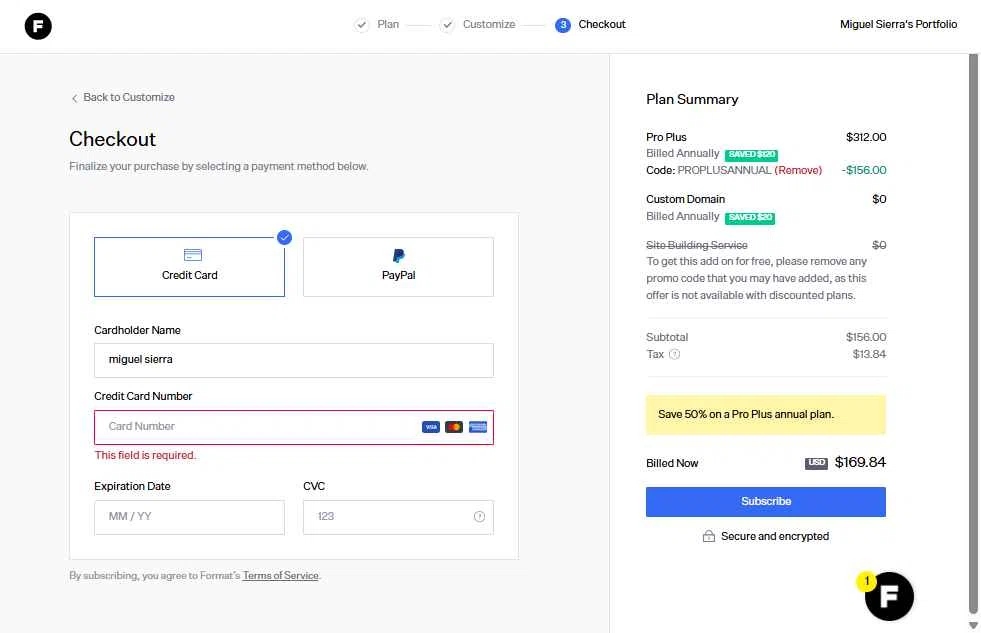The image size is (981, 633).
Task: Click the 'This field is required.' error text
Action: coord(145,455)
